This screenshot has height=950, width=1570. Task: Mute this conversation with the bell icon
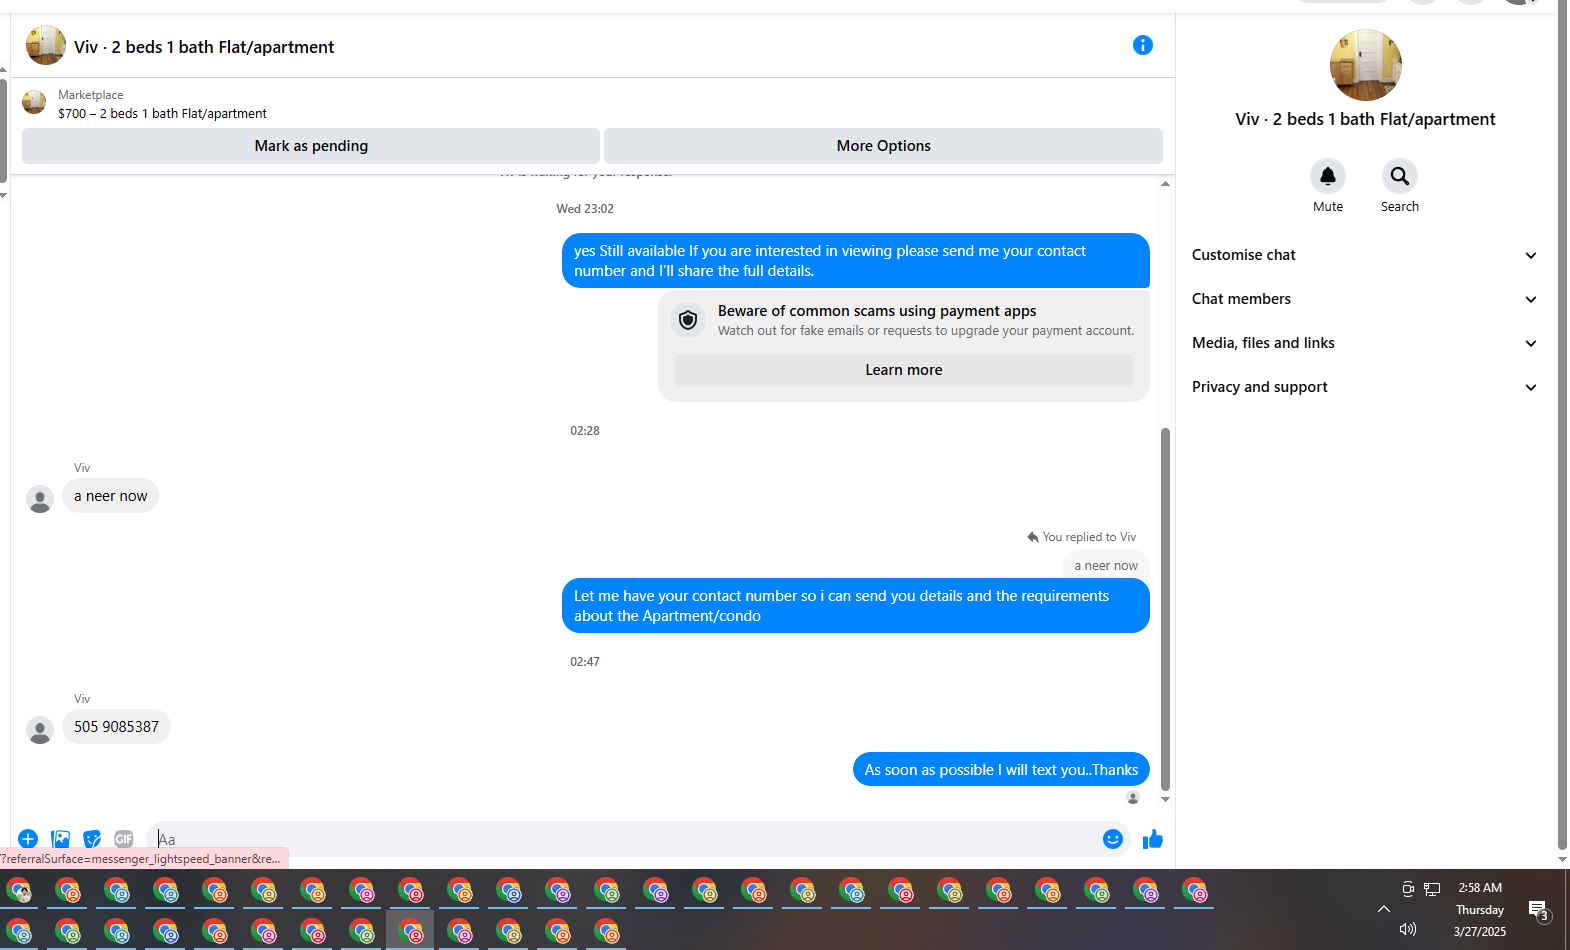(1328, 176)
